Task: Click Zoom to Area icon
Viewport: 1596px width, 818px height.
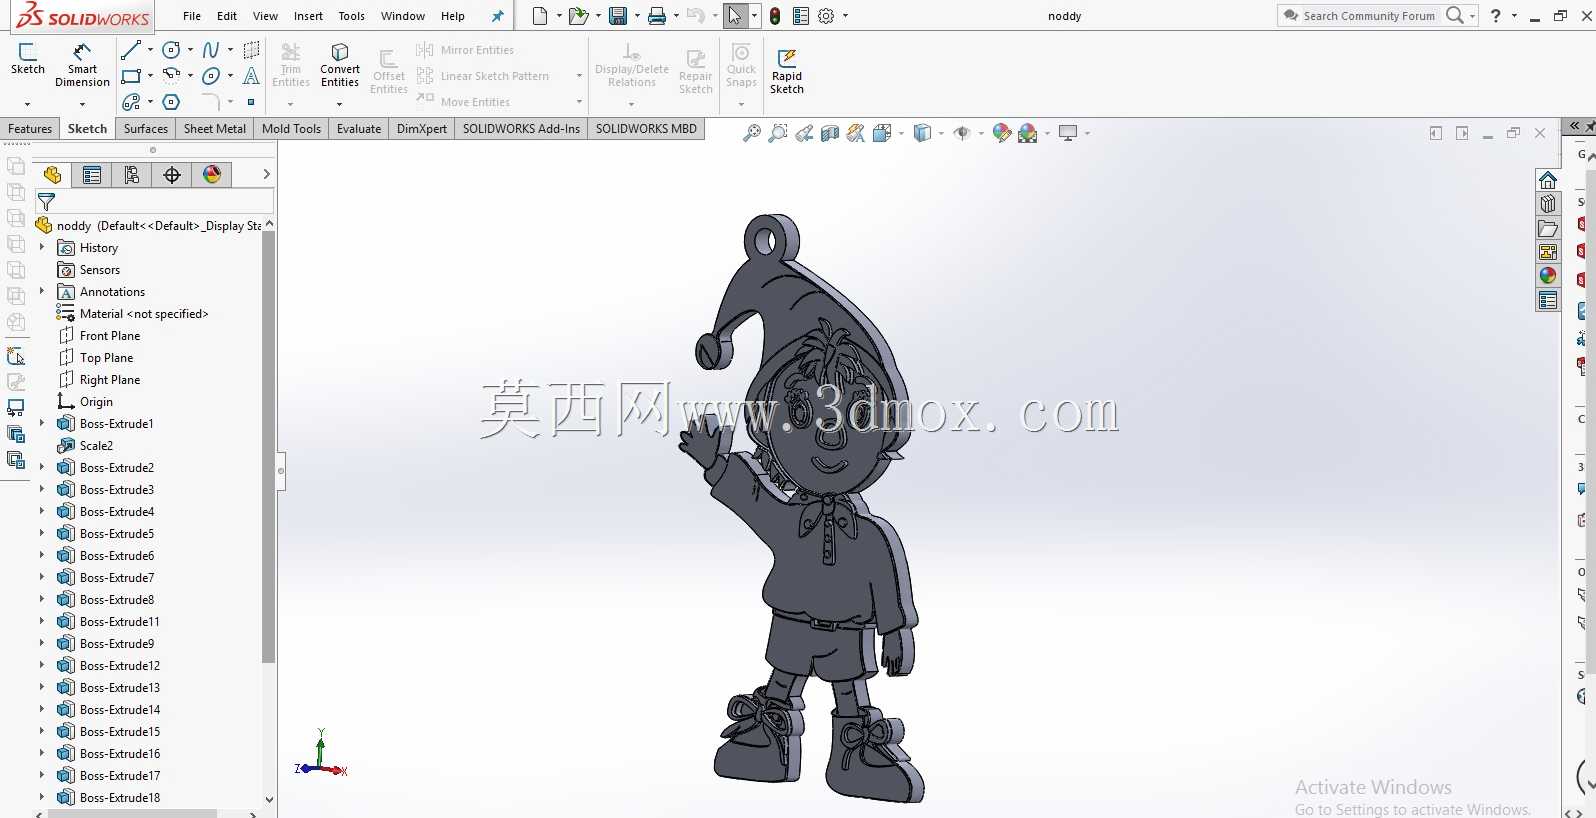Action: coord(778,133)
